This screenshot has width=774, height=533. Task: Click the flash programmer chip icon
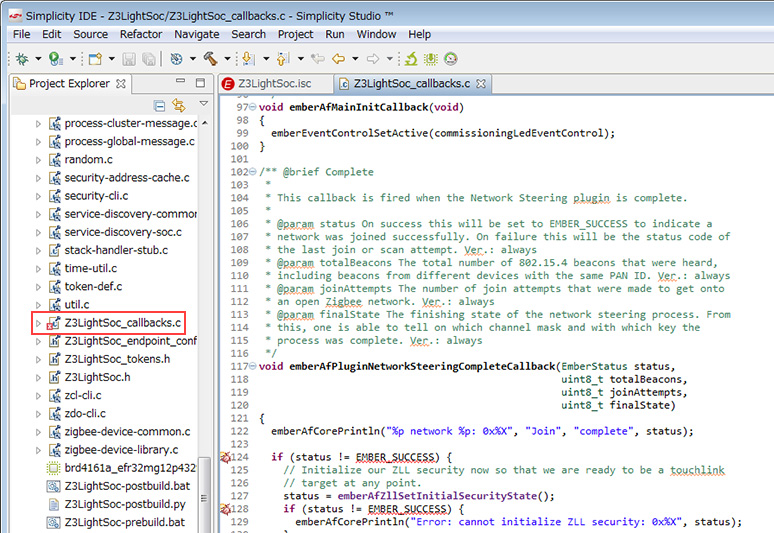(430, 59)
